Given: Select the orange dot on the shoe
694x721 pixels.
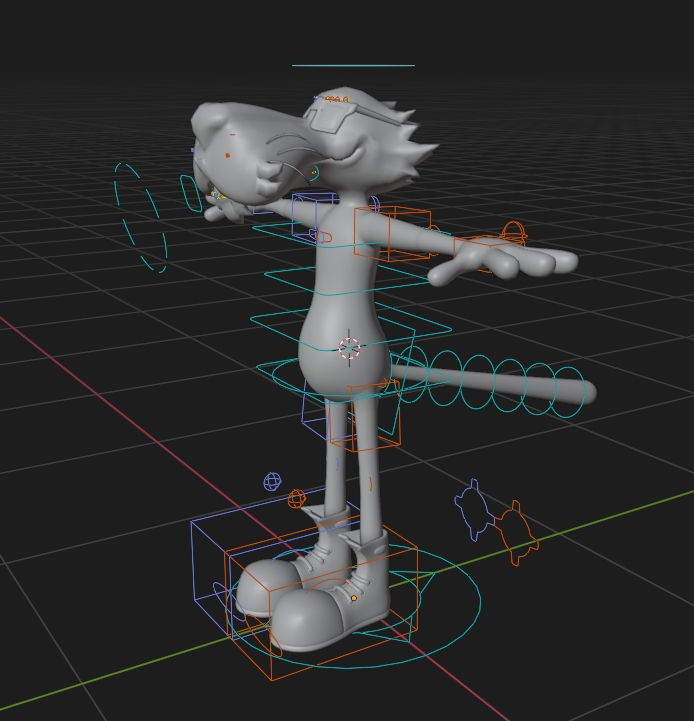Looking at the screenshot, I should click(x=354, y=598).
